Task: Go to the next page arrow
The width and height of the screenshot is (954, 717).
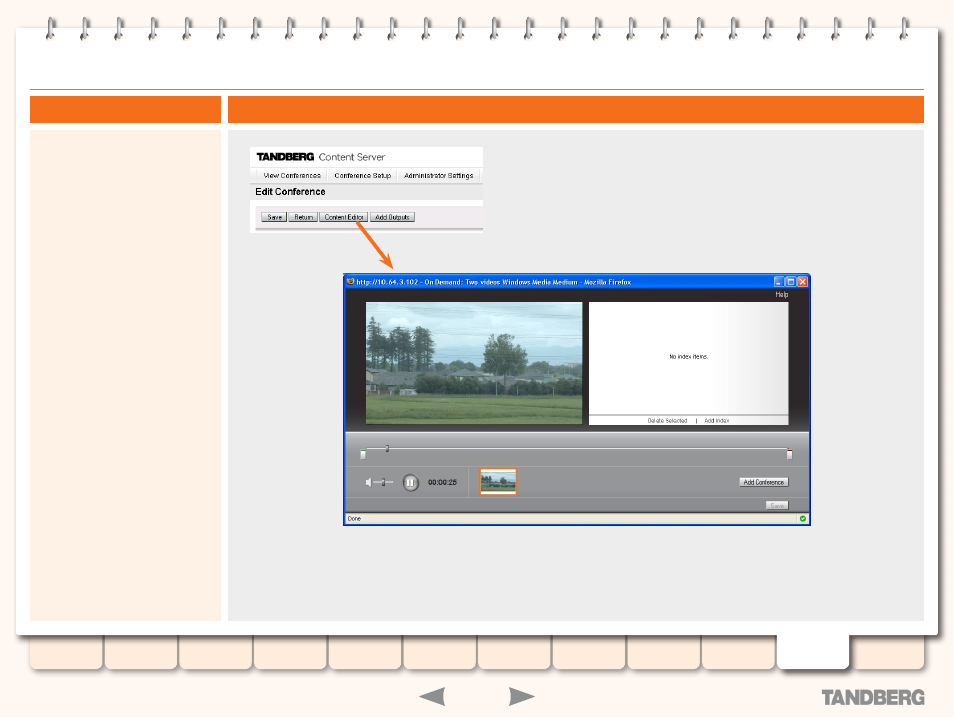Action: pyautogui.click(x=521, y=696)
